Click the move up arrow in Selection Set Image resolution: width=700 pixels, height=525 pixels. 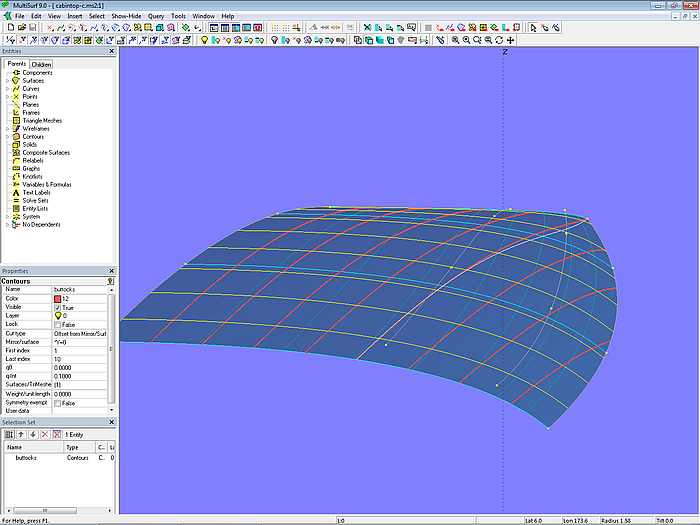(20, 435)
